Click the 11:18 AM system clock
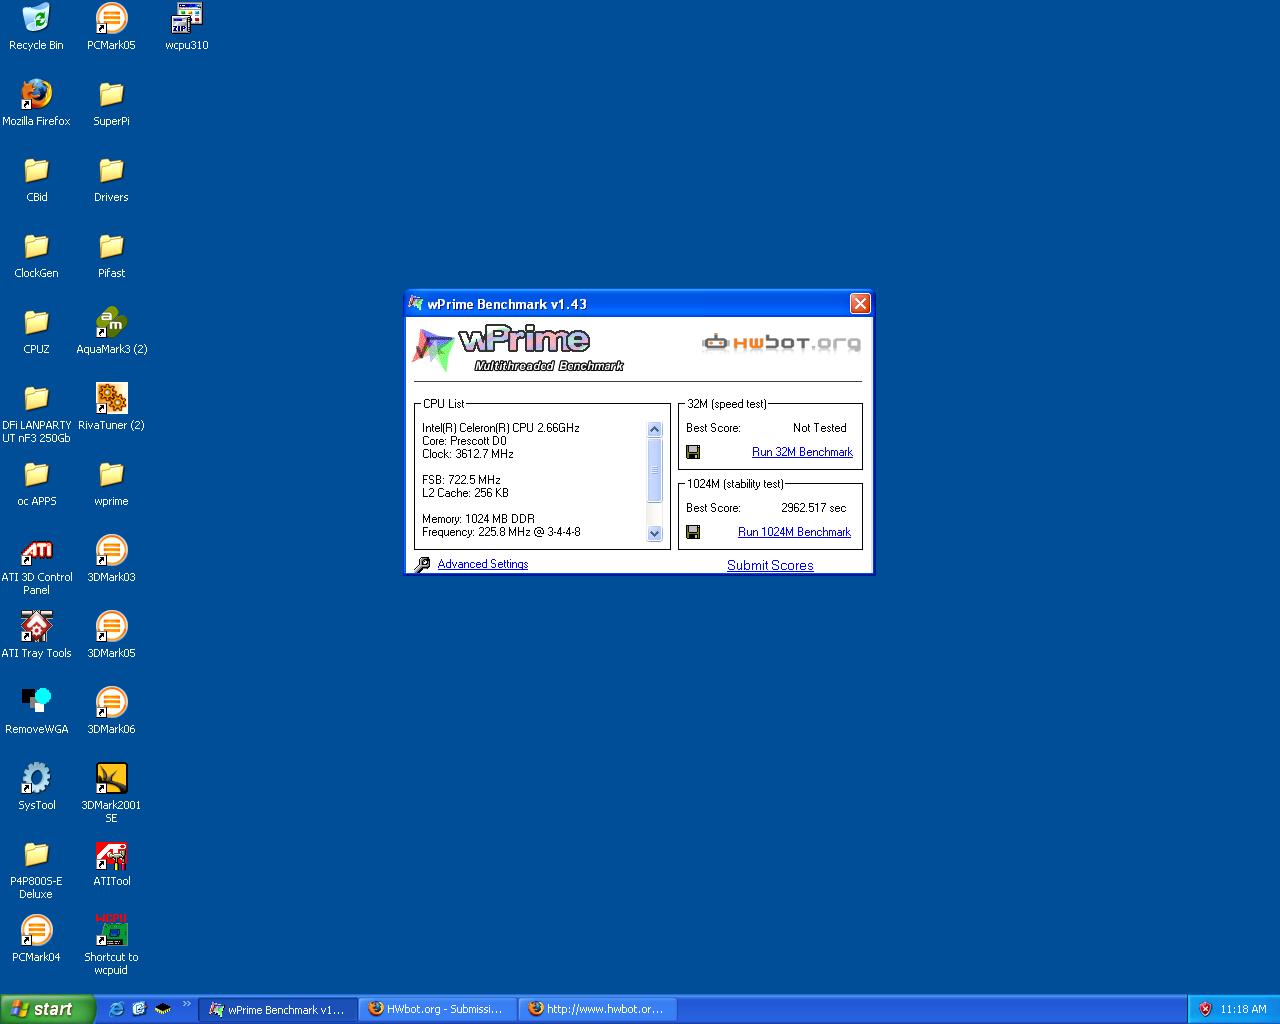This screenshot has height=1024, width=1280. 1243,1009
